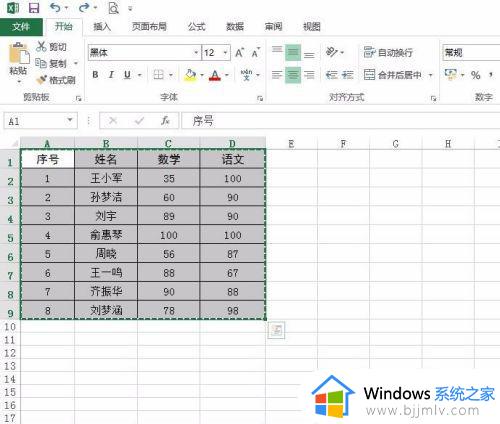Toggle middle vertical alignment
The width and height of the screenshot is (500, 424).
[293, 52]
